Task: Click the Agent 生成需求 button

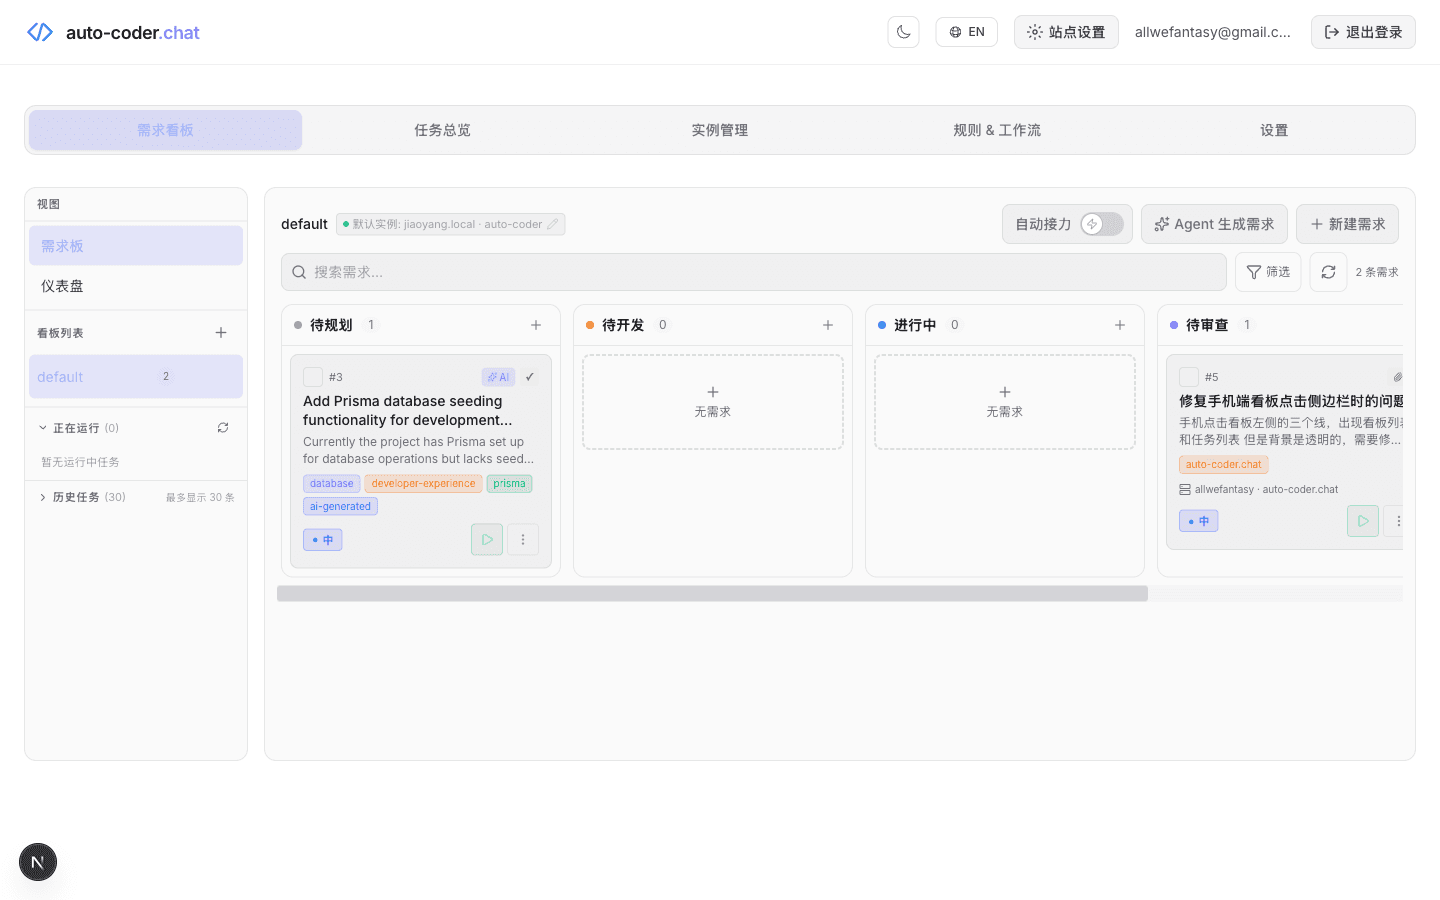Action: tap(1214, 224)
